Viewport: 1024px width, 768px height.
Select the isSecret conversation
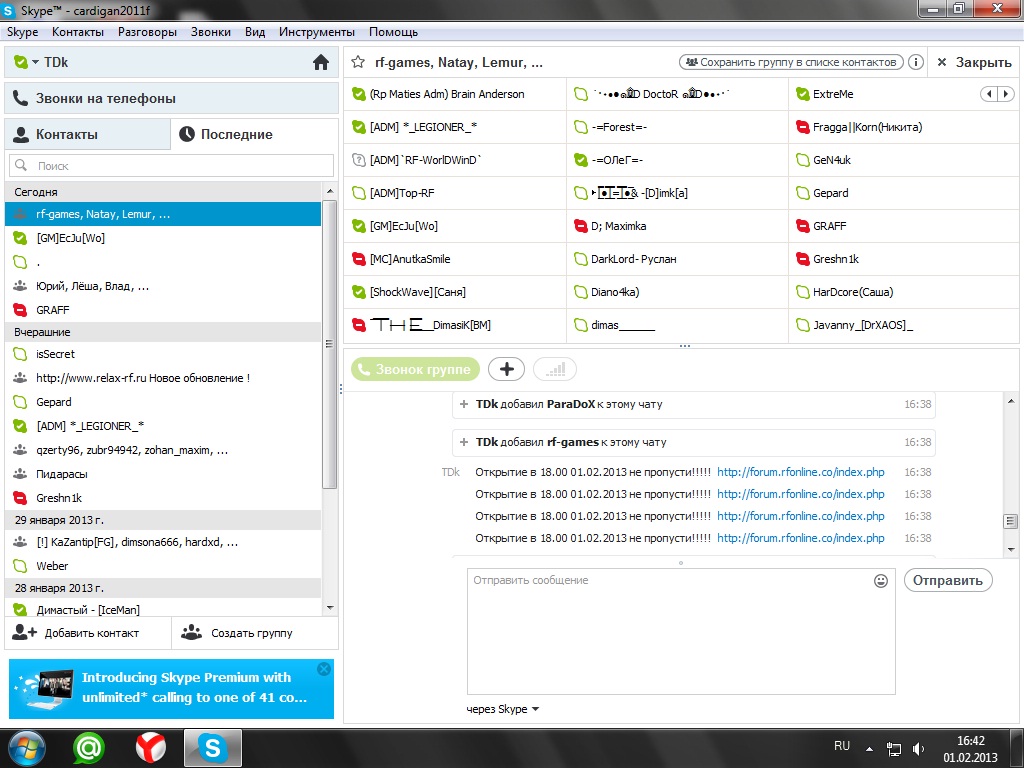163,354
